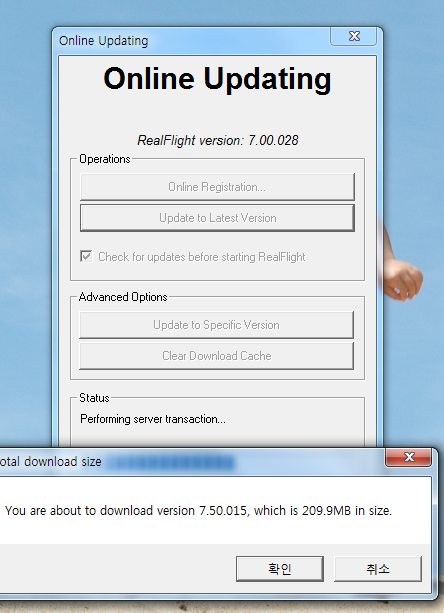Screen dimensions: 444x613
Task: Click the blurred text in dialog title bar
Action: (x=170, y=462)
